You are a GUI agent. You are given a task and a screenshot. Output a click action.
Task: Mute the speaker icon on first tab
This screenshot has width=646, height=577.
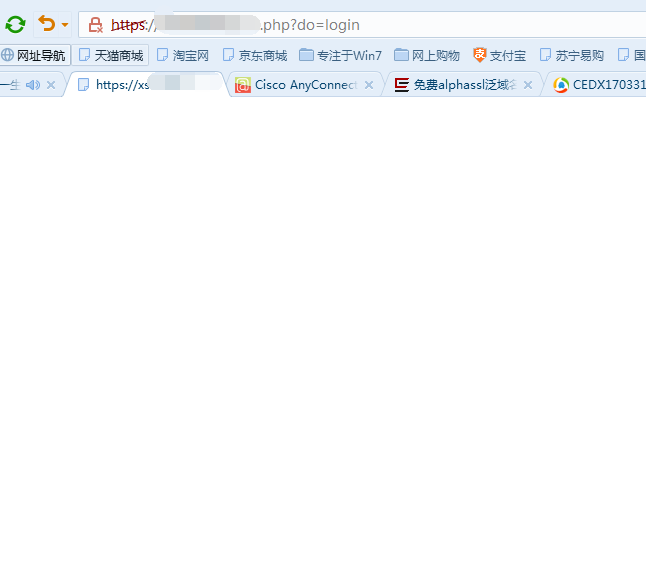tap(33, 85)
